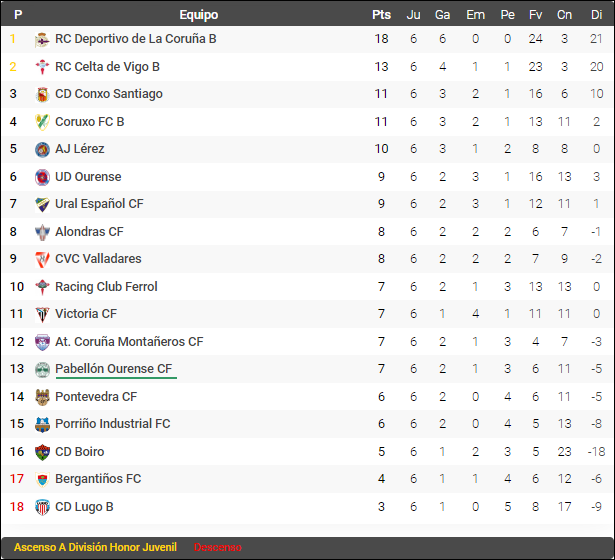This screenshot has width=615, height=560.
Task: Click the RC Deportivo de La Coruña B crest
Action: coord(42,40)
